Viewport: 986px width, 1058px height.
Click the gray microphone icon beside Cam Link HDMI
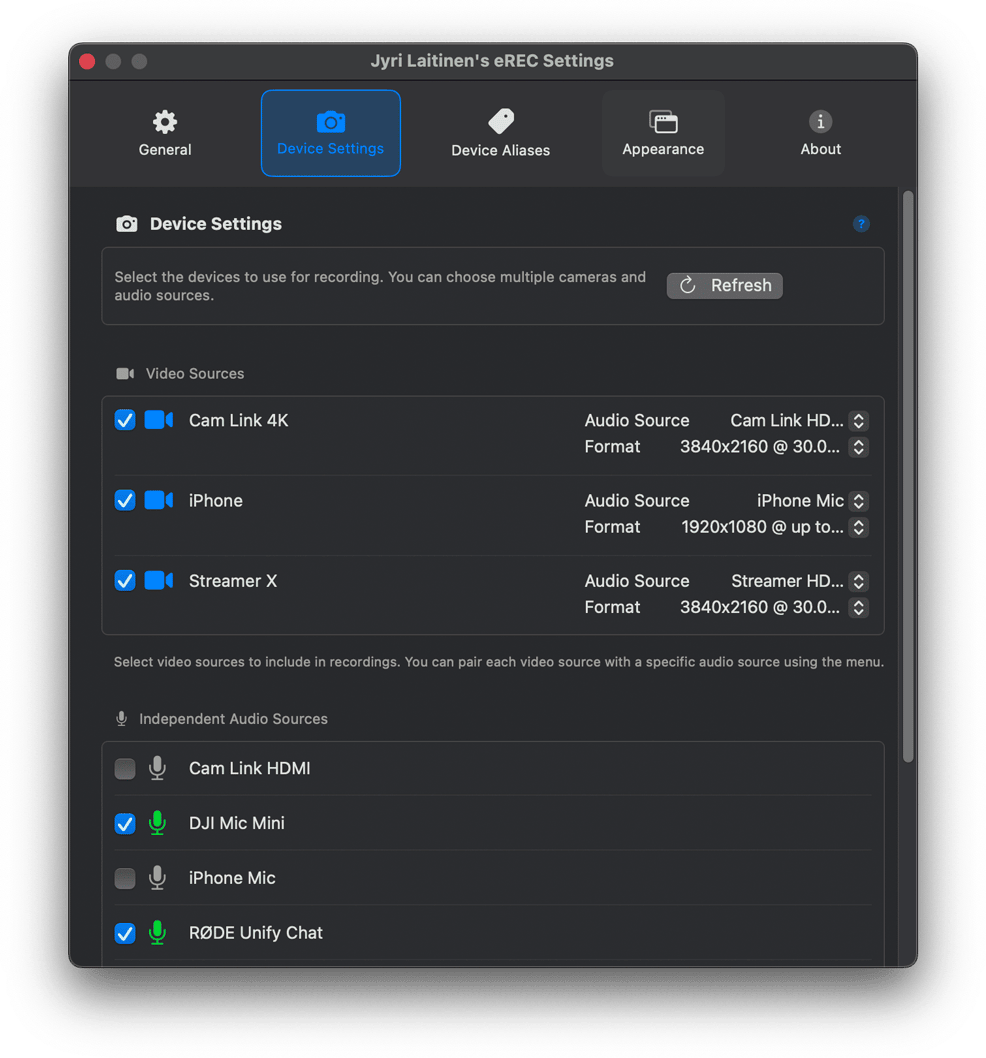pos(157,768)
